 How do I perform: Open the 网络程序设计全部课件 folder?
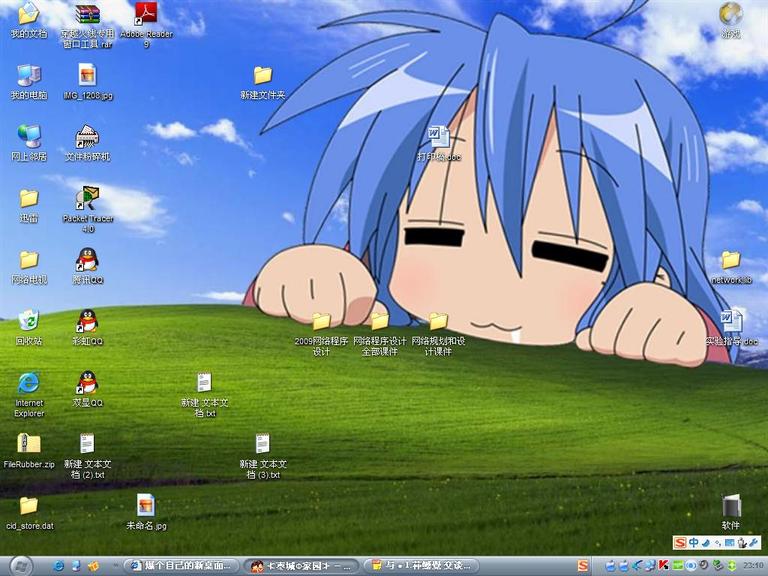point(380,334)
